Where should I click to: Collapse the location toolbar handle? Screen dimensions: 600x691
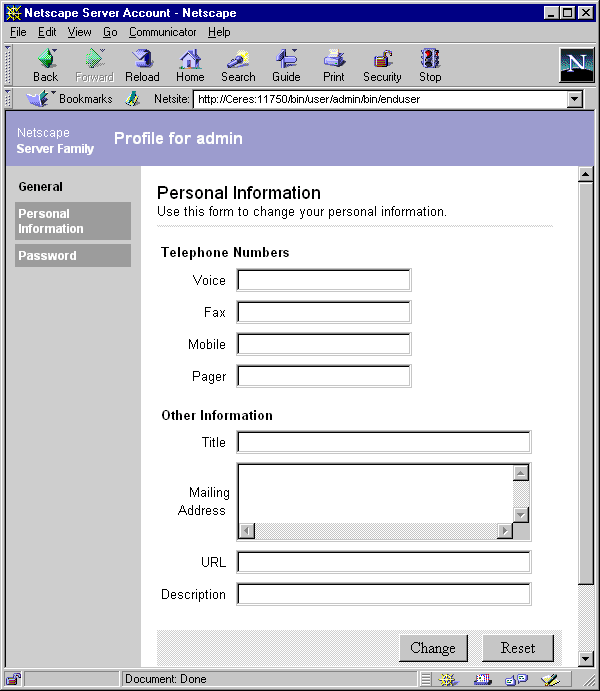7,99
